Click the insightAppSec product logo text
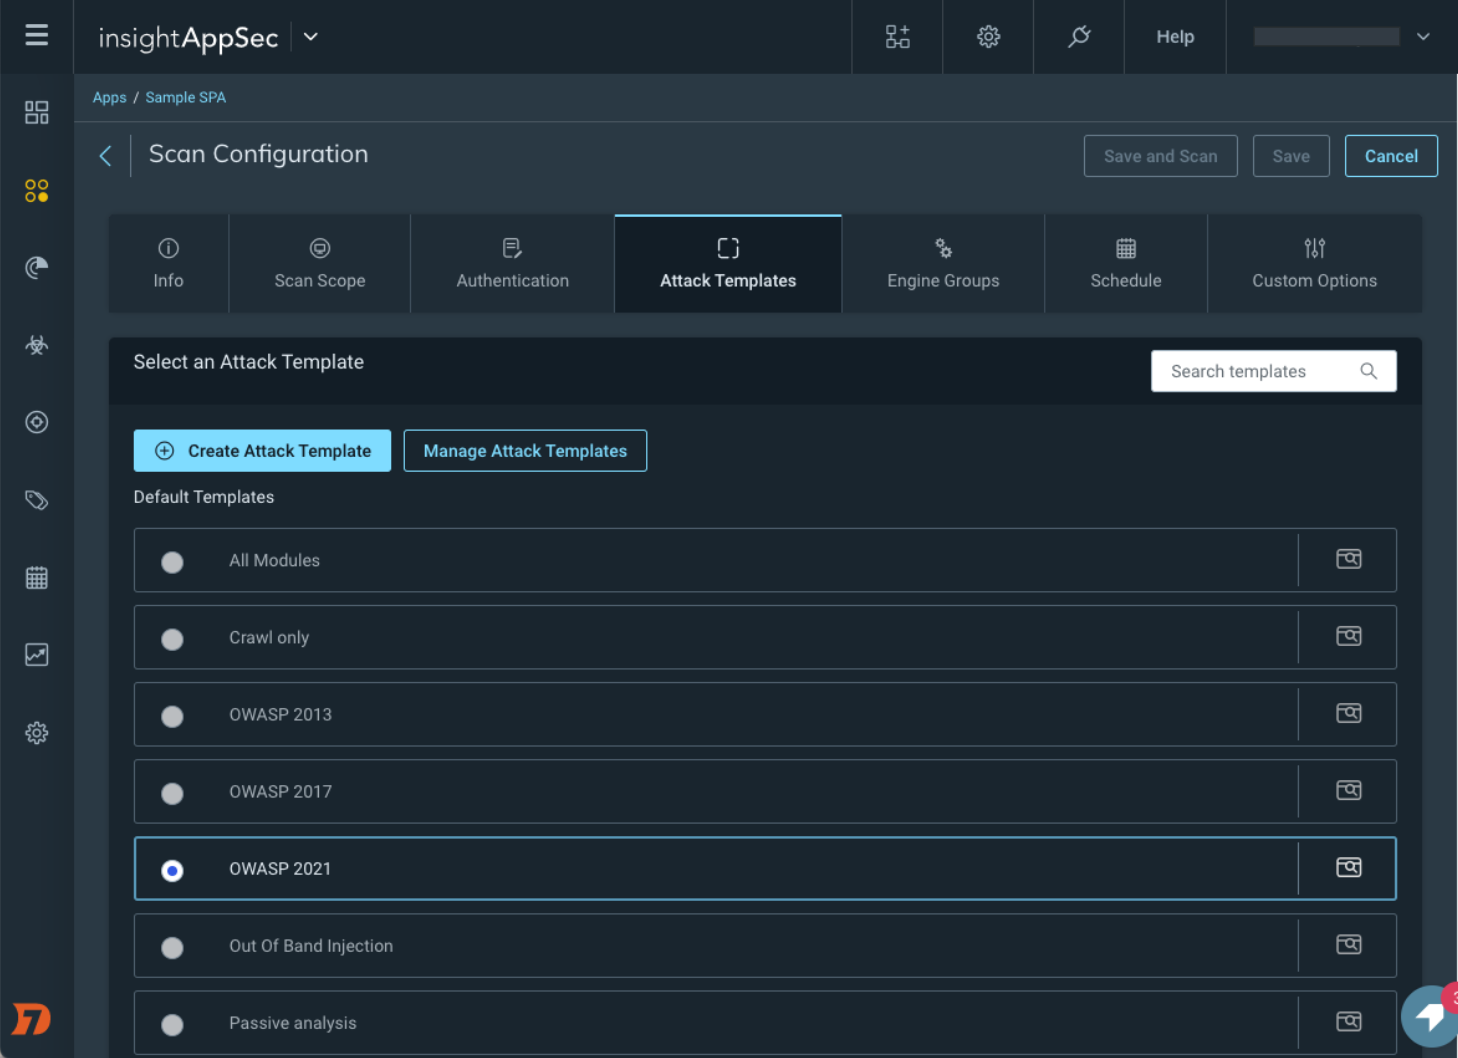This screenshot has height=1058, width=1458. pos(188,38)
